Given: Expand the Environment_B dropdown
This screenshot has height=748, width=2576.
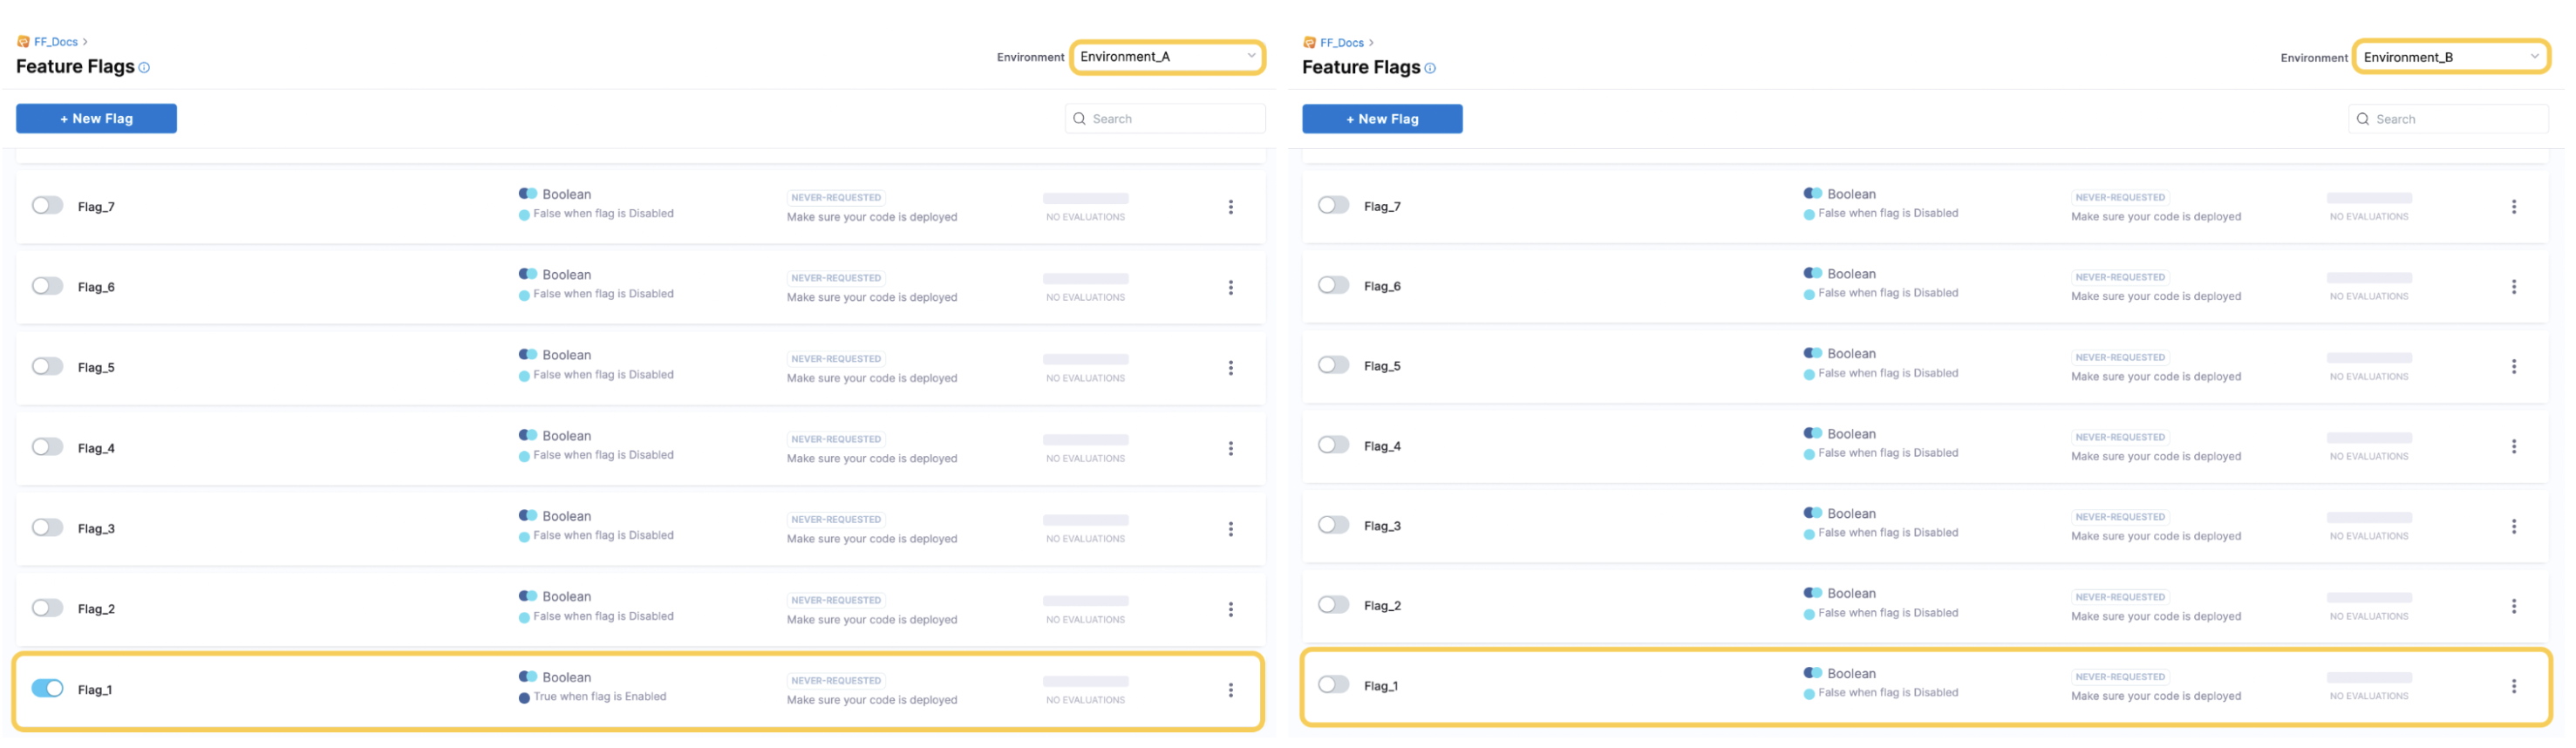Looking at the screenshot, I should pos(2451,57).
